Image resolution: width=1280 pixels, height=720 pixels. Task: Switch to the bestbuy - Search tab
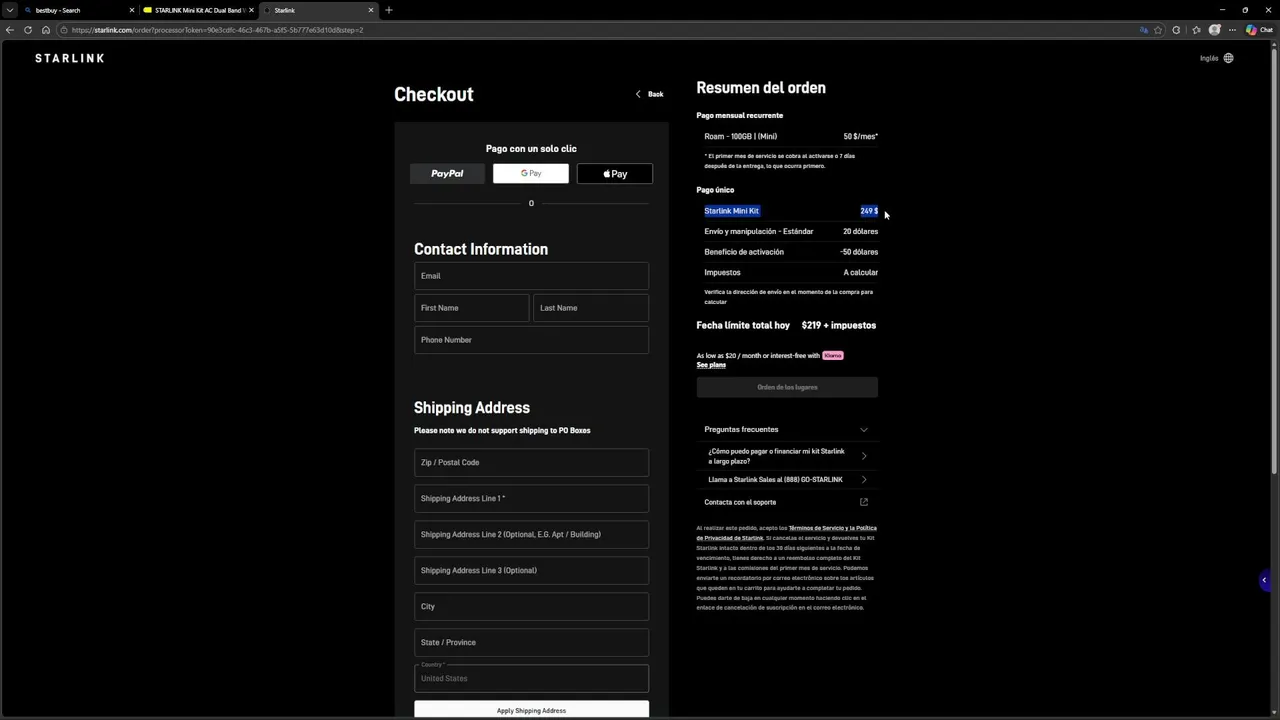(x=78, y=10)
